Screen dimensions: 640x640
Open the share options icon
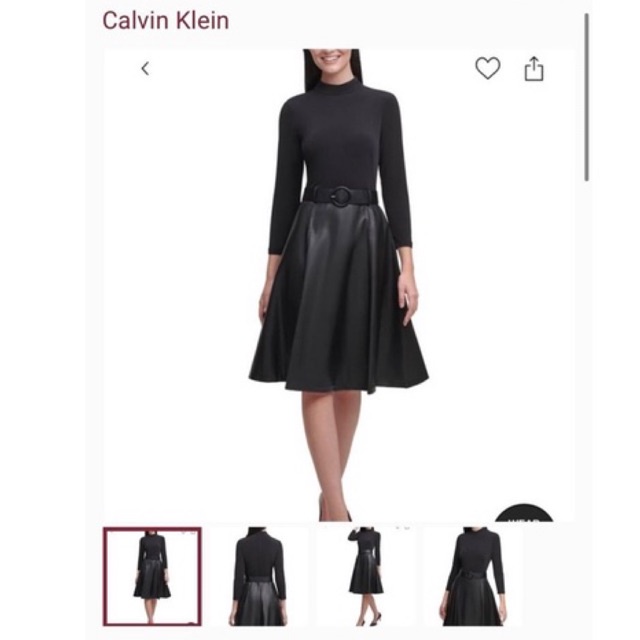[x=534, y=69]
